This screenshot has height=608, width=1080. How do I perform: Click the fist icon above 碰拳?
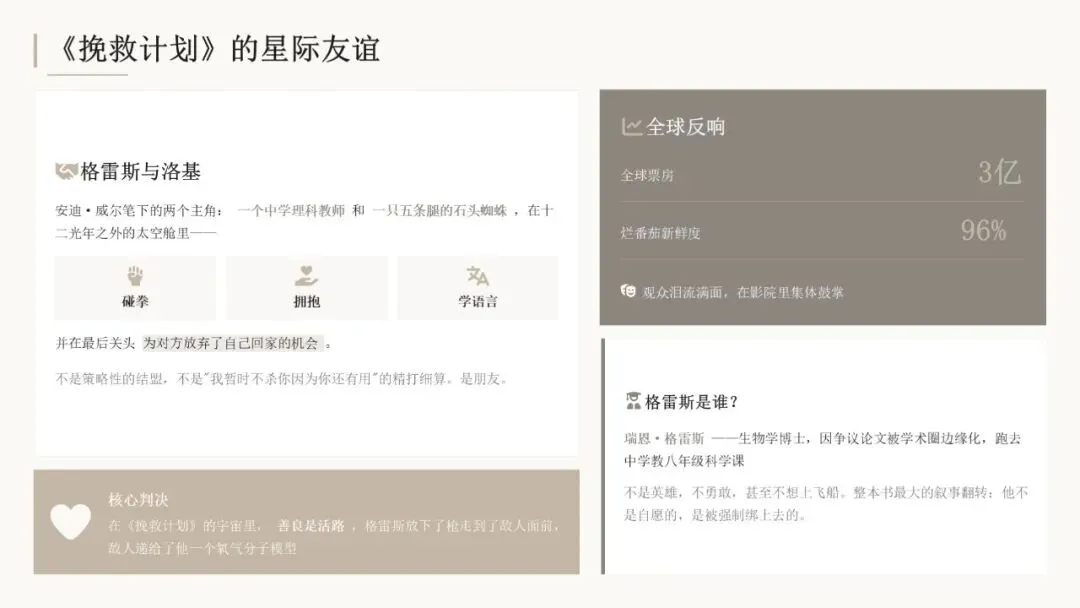pyautogui.click(x=135, y=276)
